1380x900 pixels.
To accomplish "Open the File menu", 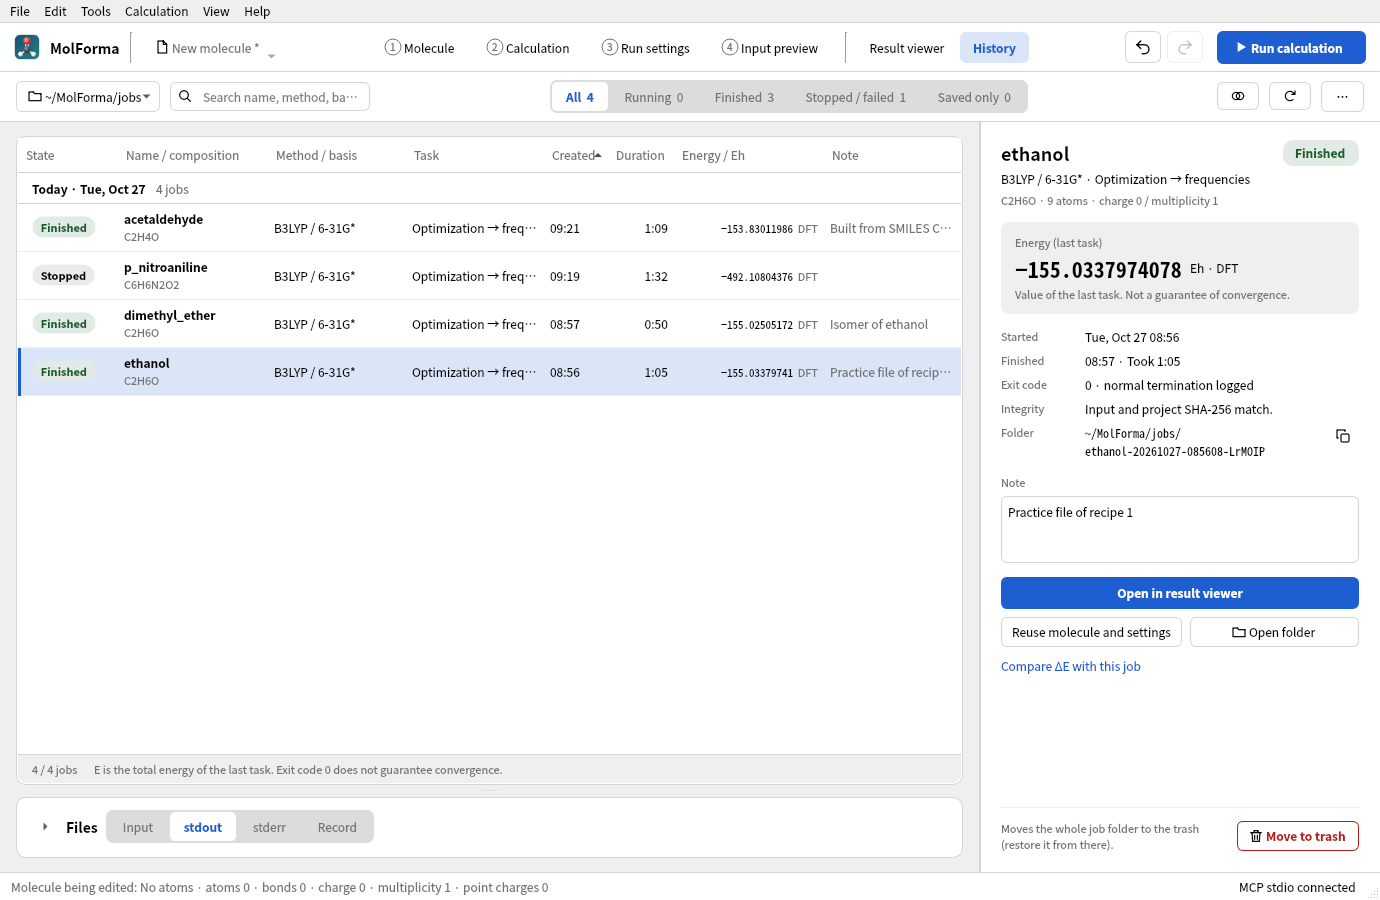I will [20, 11].
